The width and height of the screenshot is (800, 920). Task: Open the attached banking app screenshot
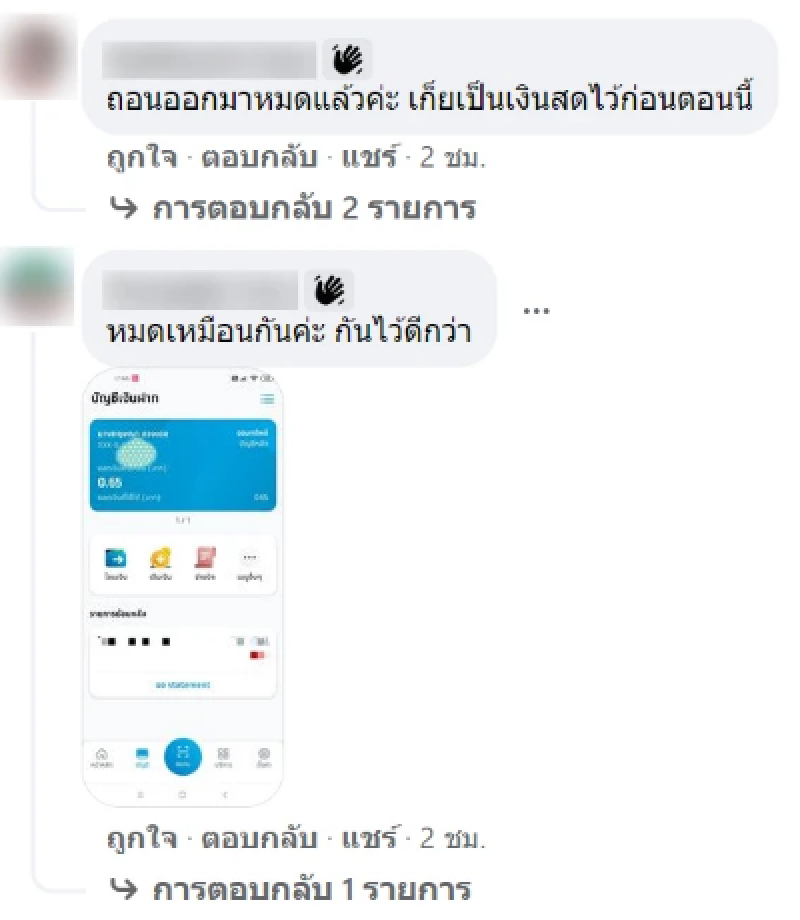pyautogui.click(x=183, y=587)
